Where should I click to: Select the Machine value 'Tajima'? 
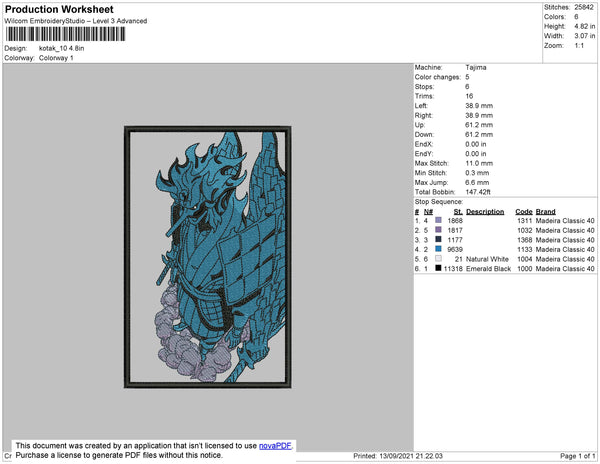[476, 67]
